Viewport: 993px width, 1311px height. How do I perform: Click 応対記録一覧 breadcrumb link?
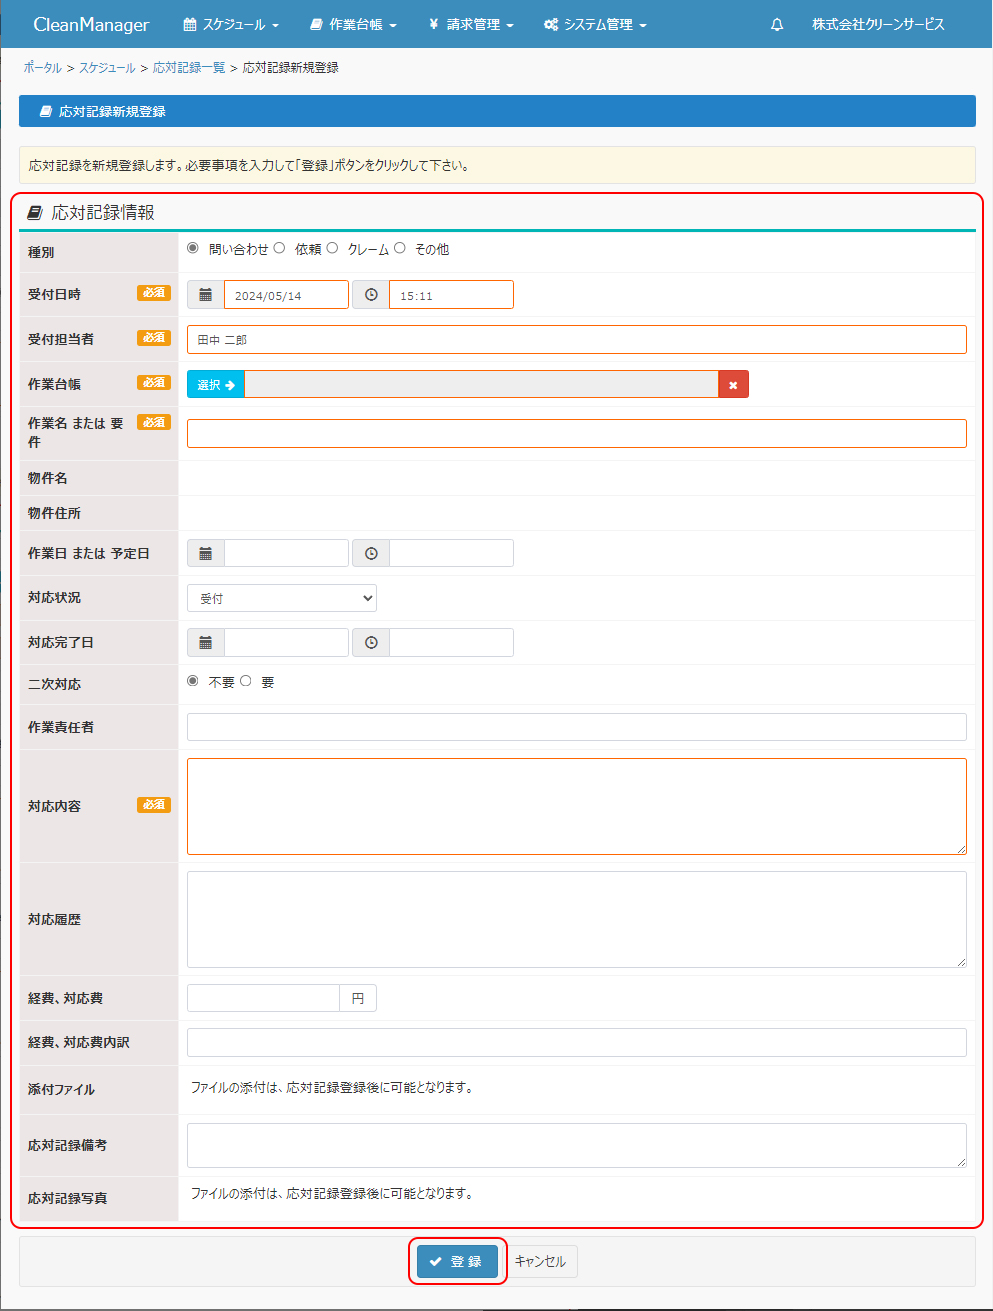(189, 68)
